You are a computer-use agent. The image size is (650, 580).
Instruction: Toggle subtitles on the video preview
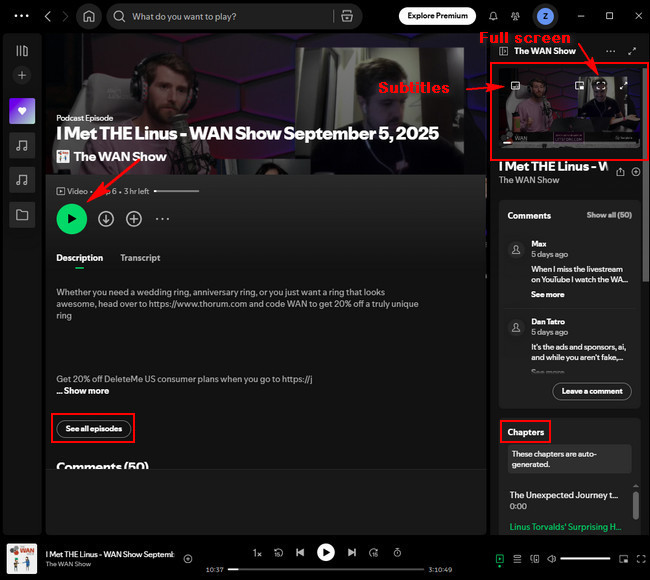[x=514, y=86]
